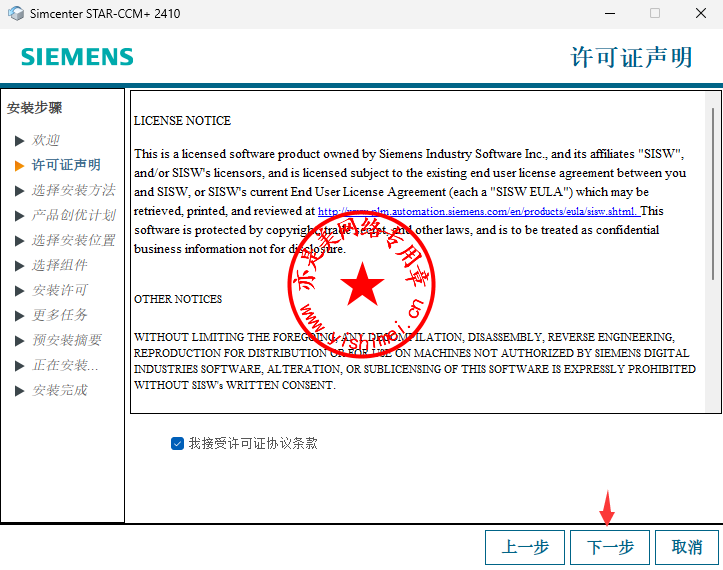This screenshot has height=570, width=723.
Task: Select the 选择安装位置 step label
Action: tap(73, 240)
